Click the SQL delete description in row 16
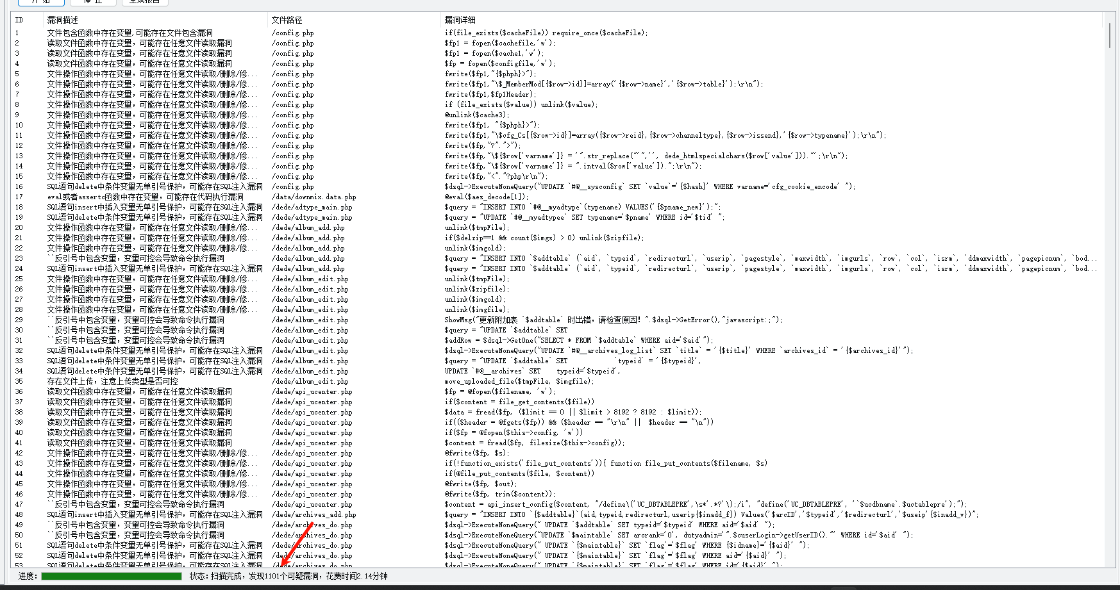This screenshot has height=590, width=1120. point(154,186)
